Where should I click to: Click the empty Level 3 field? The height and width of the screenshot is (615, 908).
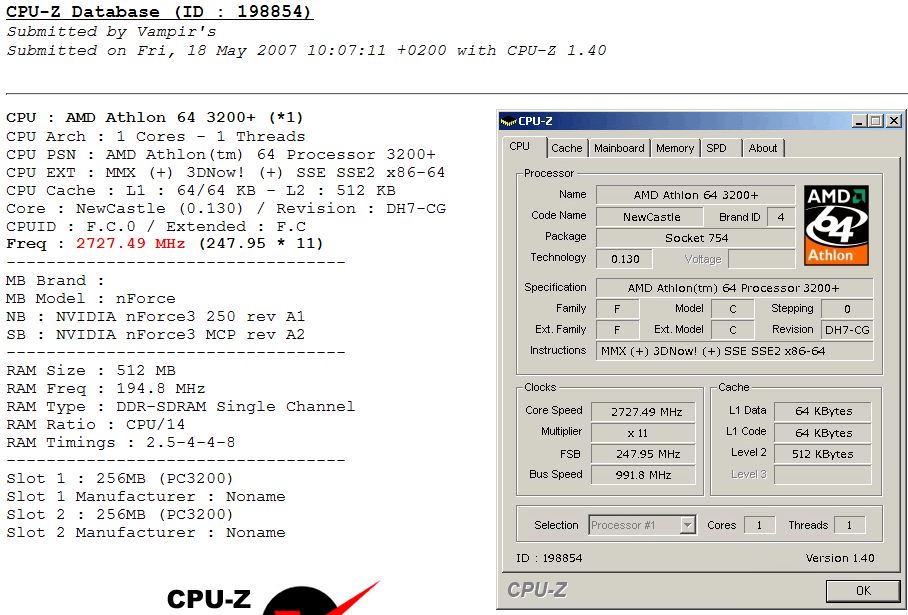click(823, 475)
